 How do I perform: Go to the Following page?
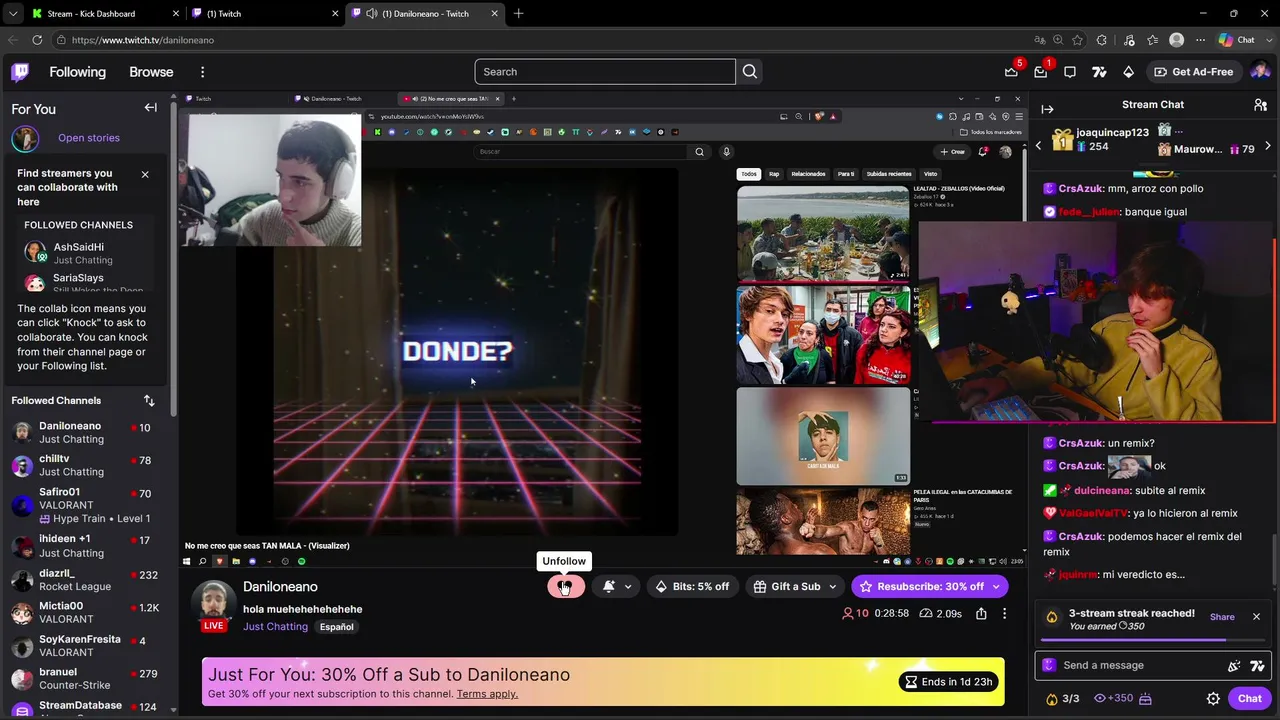click(x=77, y=72)
